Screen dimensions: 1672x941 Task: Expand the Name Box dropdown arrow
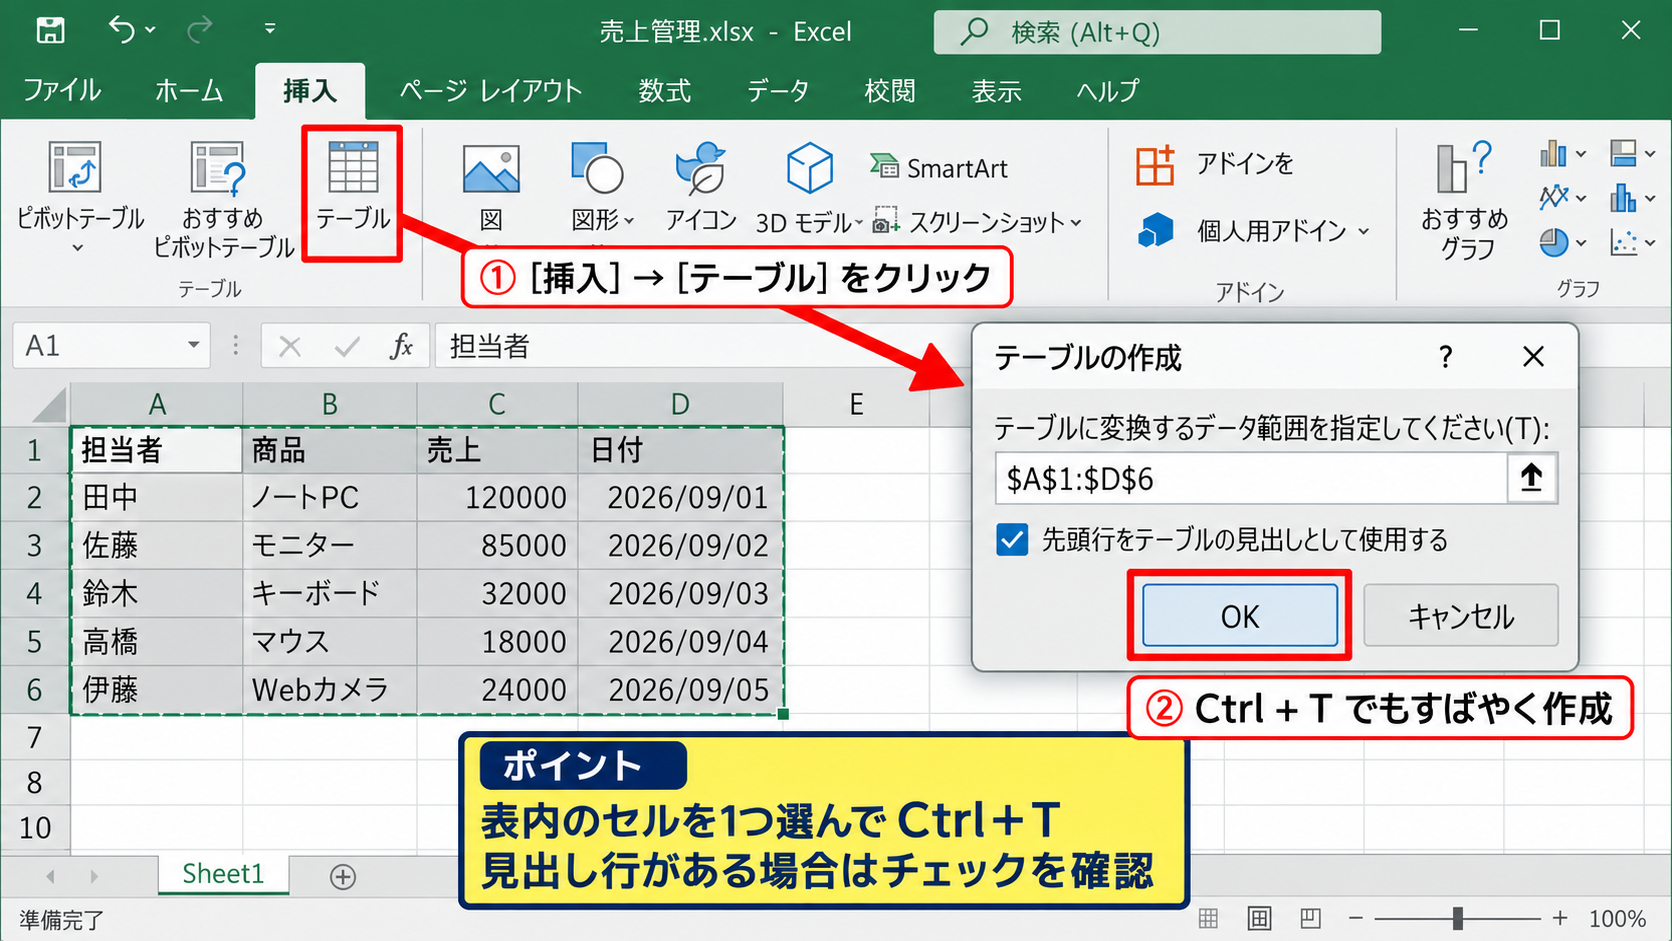point(194,346)
